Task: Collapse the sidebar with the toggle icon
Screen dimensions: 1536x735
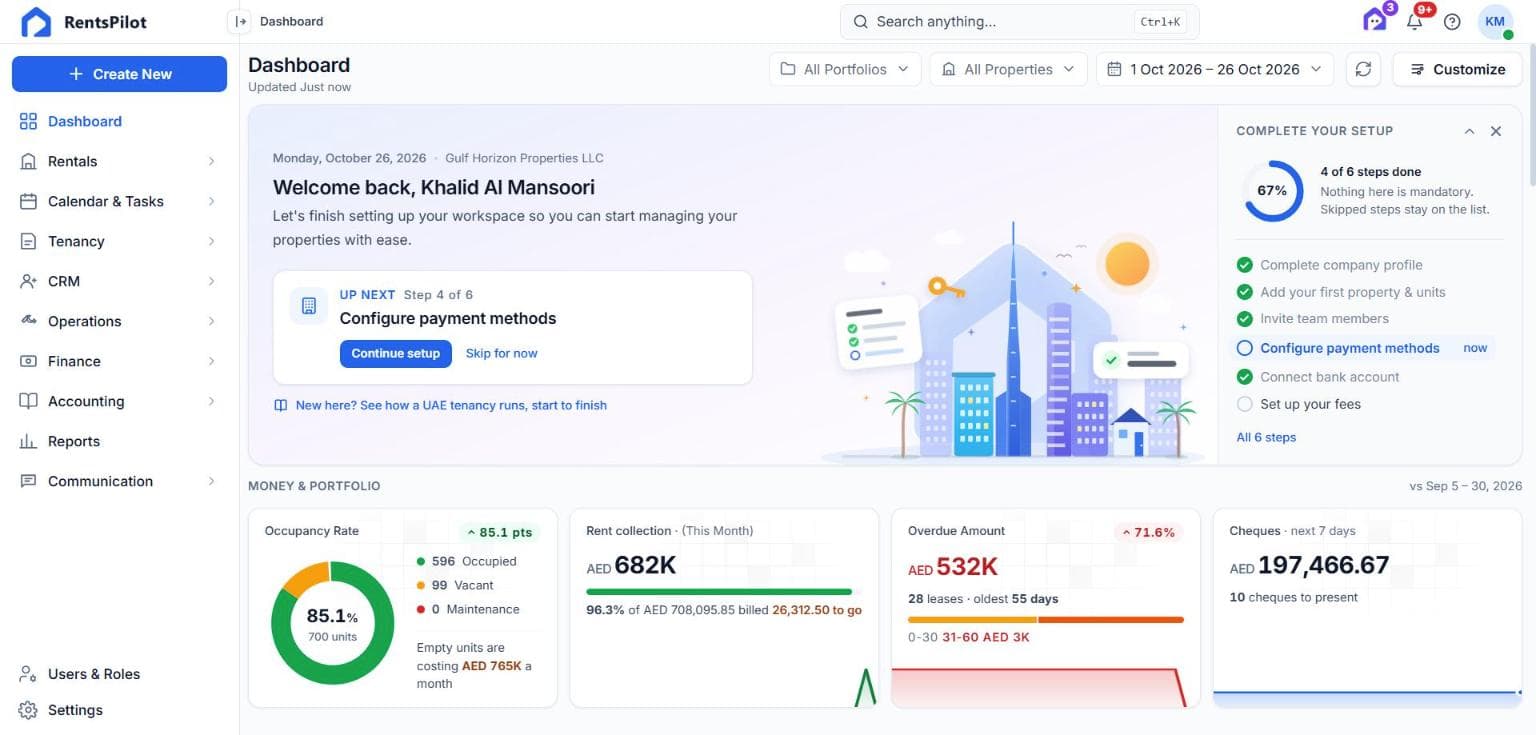Action: pyautogui.click(x=240, y=21)
